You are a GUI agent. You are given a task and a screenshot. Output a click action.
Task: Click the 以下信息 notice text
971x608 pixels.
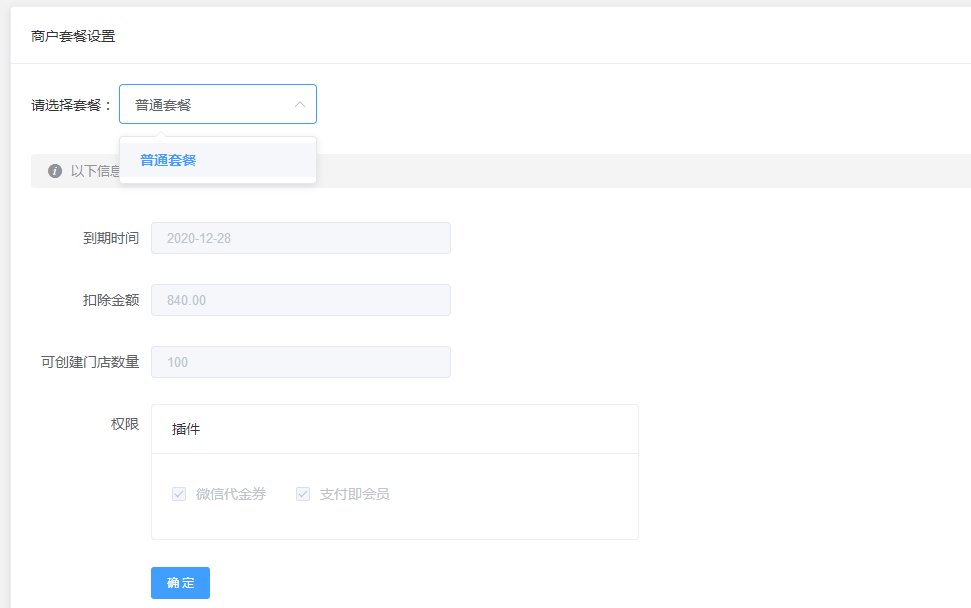tap(95, 171)
